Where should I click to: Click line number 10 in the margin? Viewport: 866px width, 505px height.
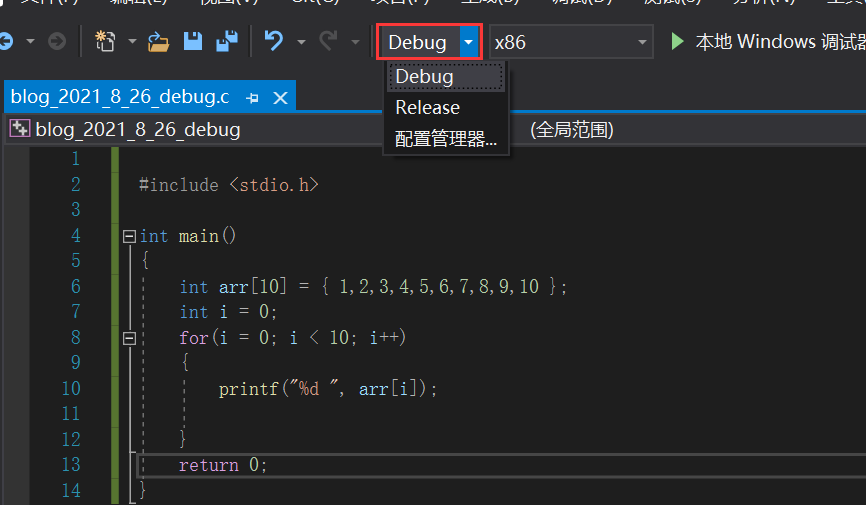click(71, 388)
